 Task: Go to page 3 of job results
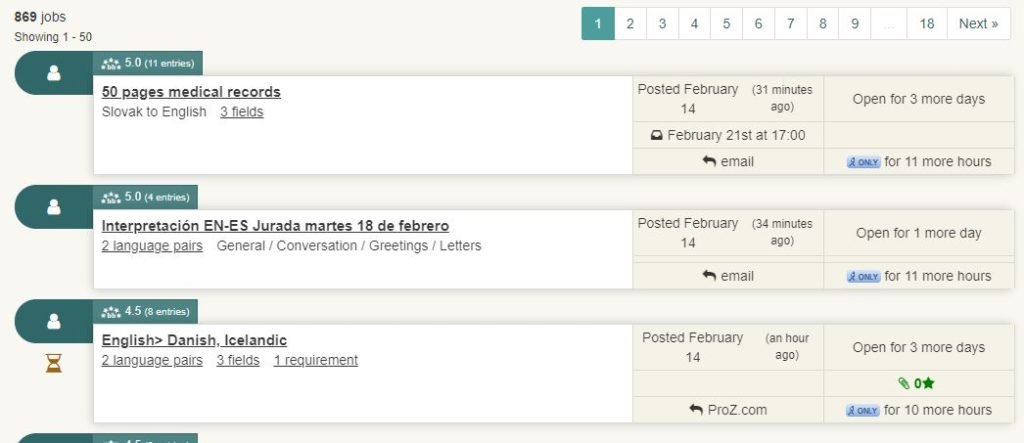tap(662, 24)
